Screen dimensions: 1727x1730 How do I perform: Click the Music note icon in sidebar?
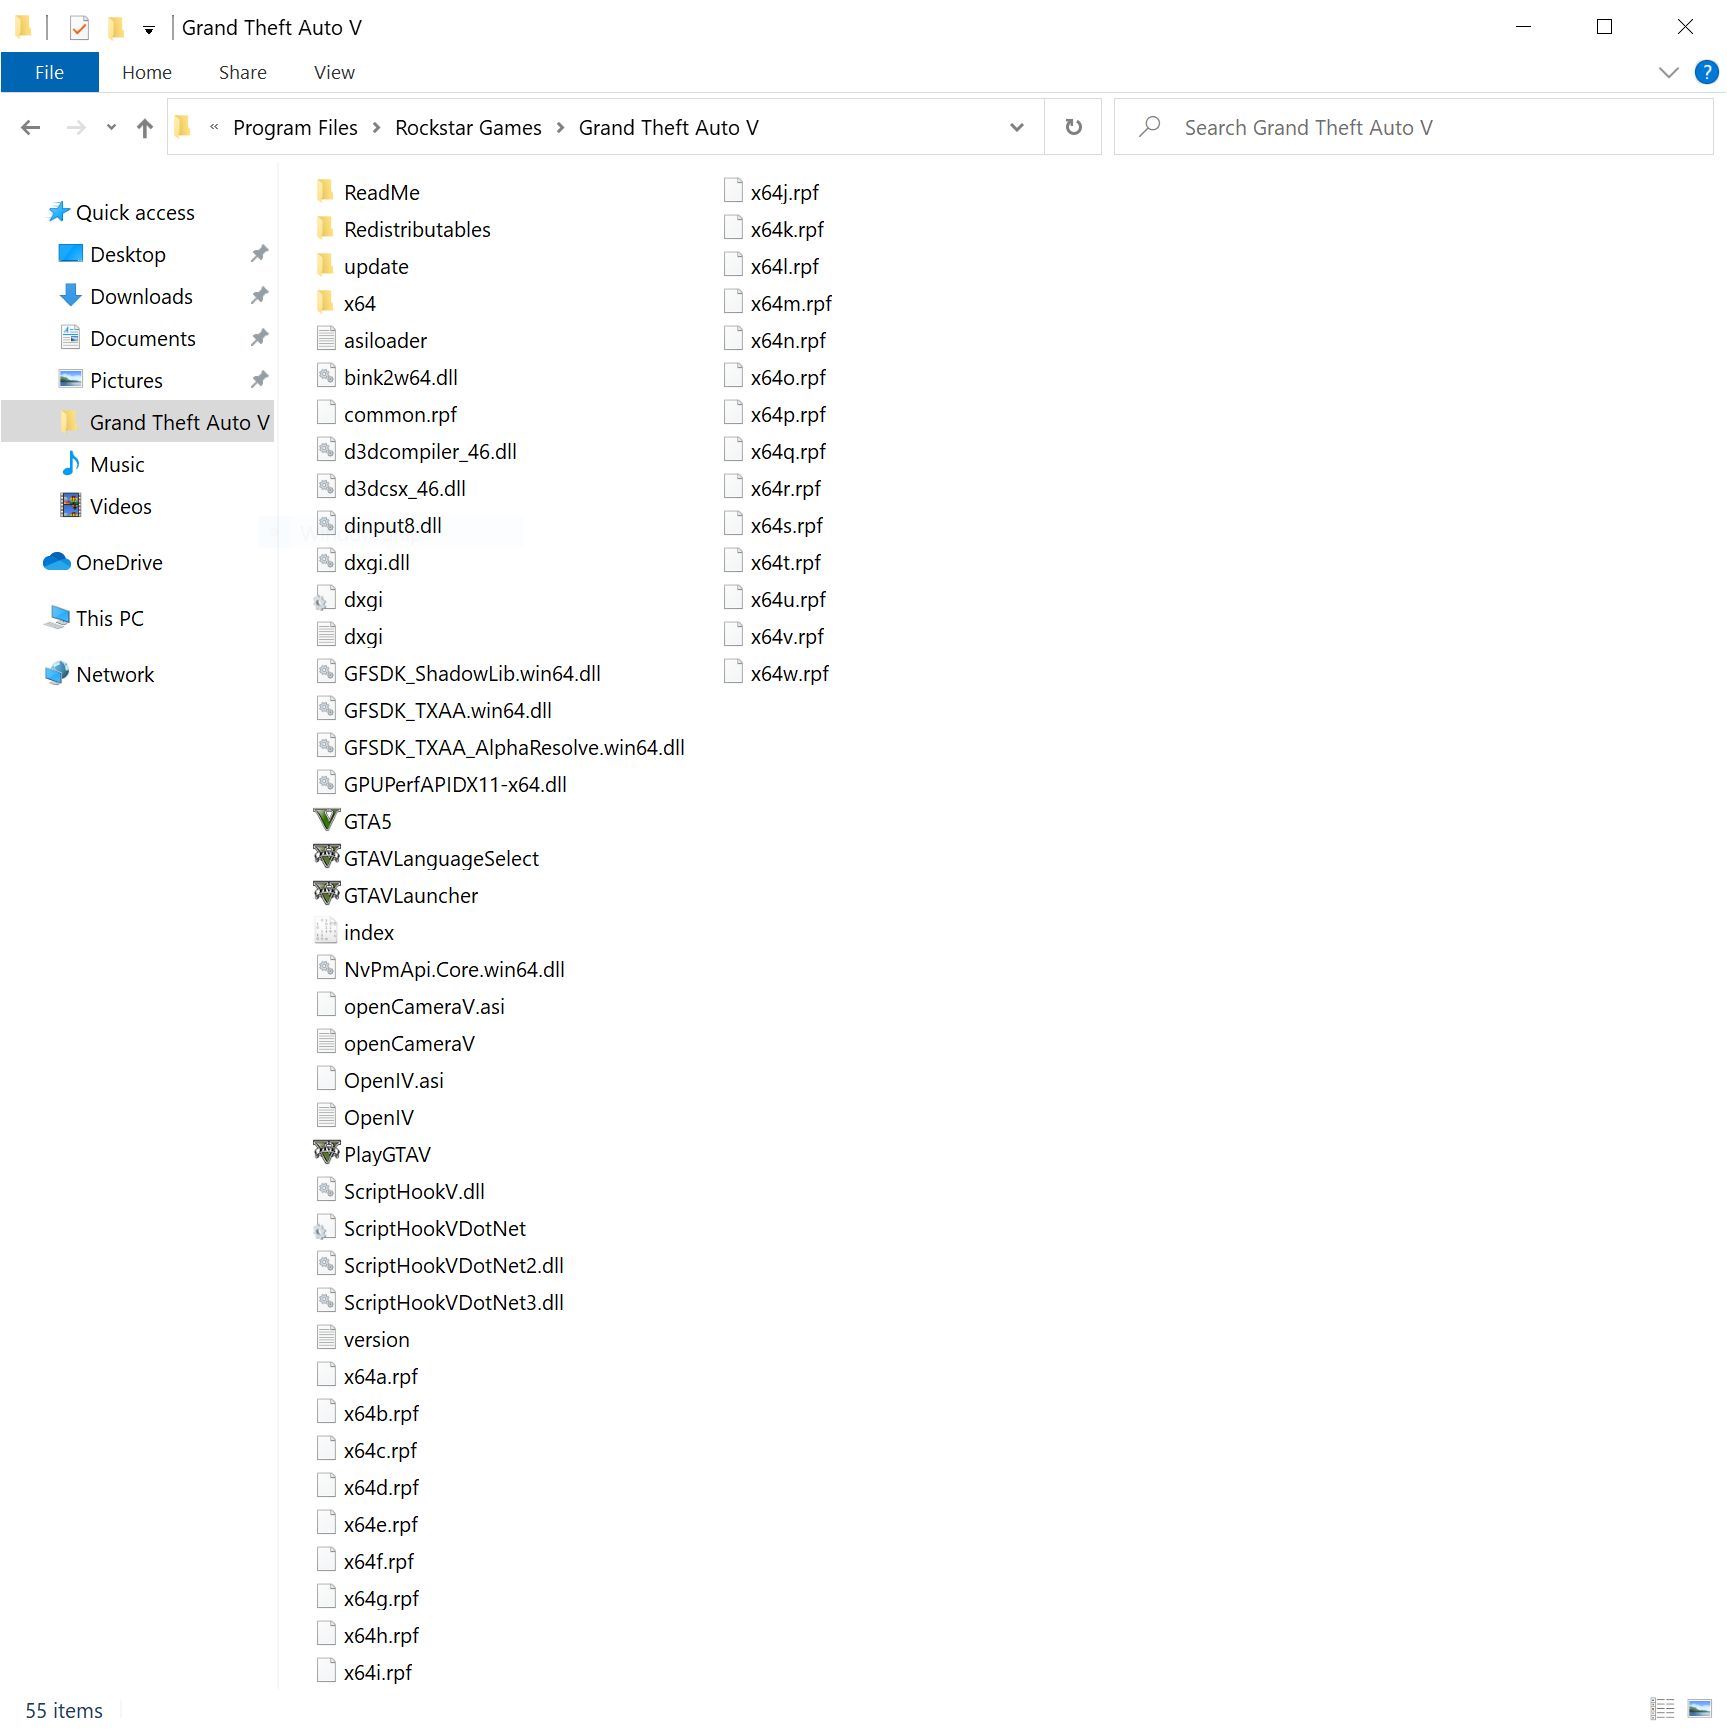[x=71, y=464]
